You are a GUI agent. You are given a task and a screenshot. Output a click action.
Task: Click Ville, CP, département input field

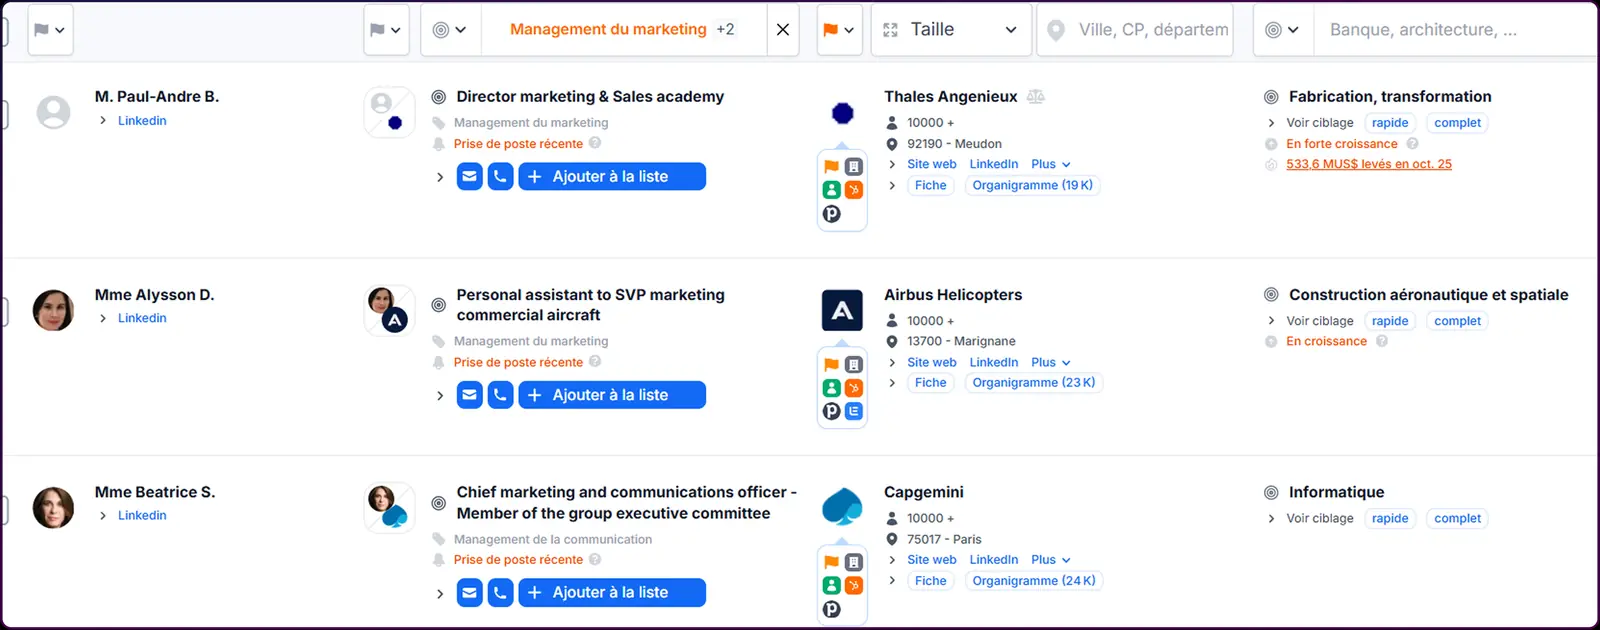pos(1136,30)
